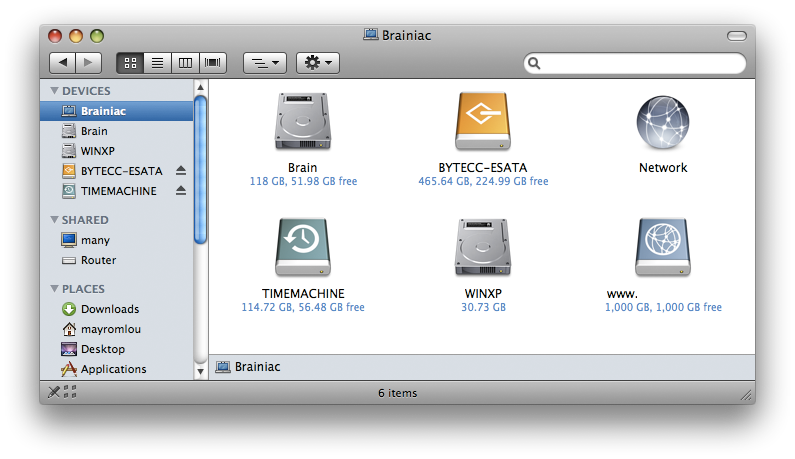795x459 pixels.
Task: Open Downloads in the sidebar
Action: tap(117, 309)
